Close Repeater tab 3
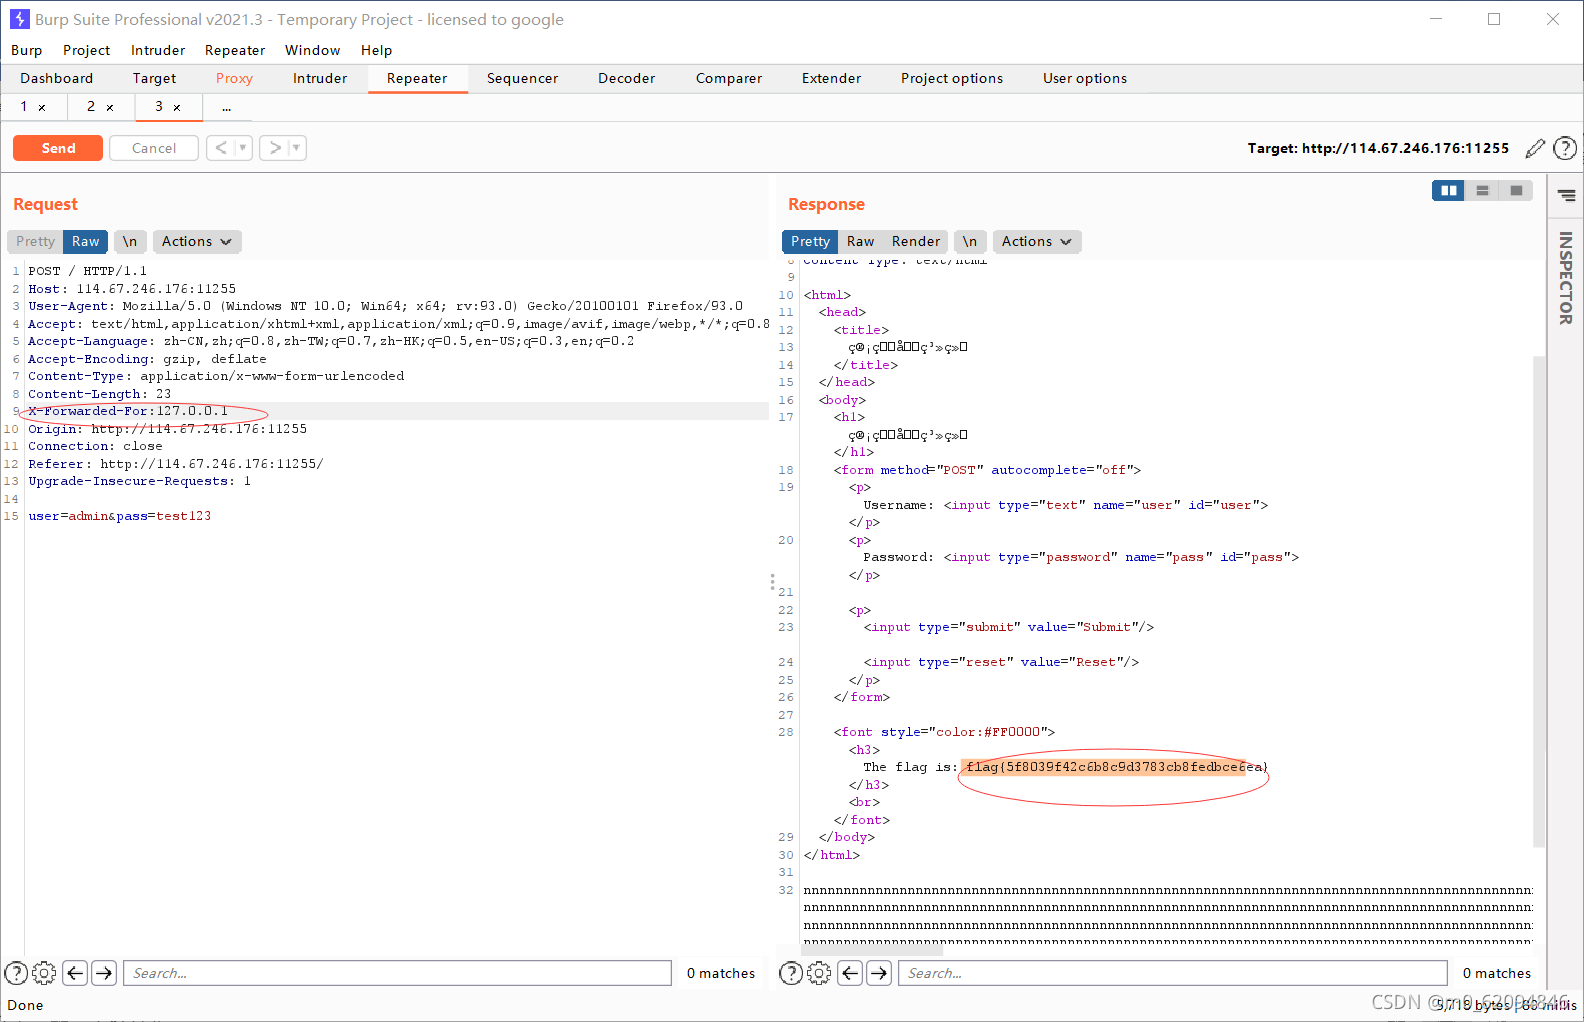 point(177,108)
